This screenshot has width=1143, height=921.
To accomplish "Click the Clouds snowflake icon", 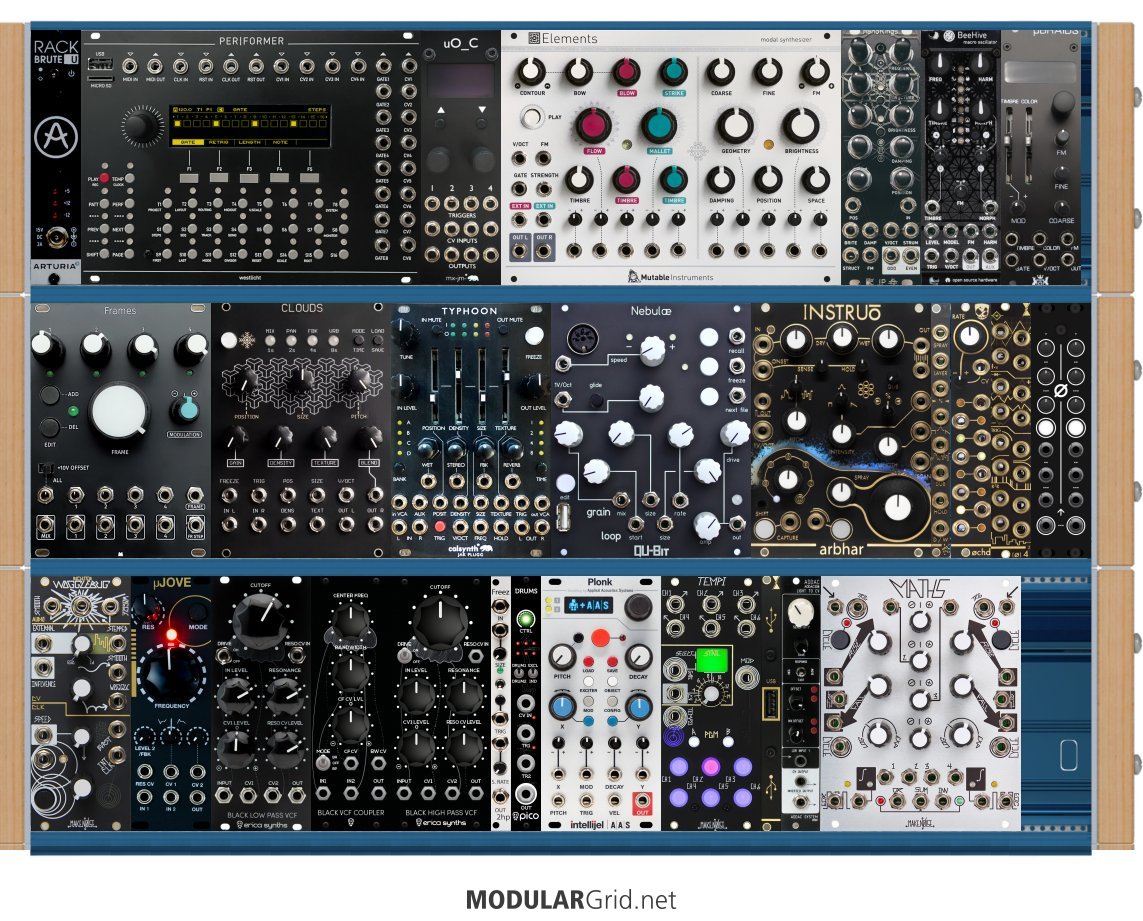I will (x=248, y=340).
